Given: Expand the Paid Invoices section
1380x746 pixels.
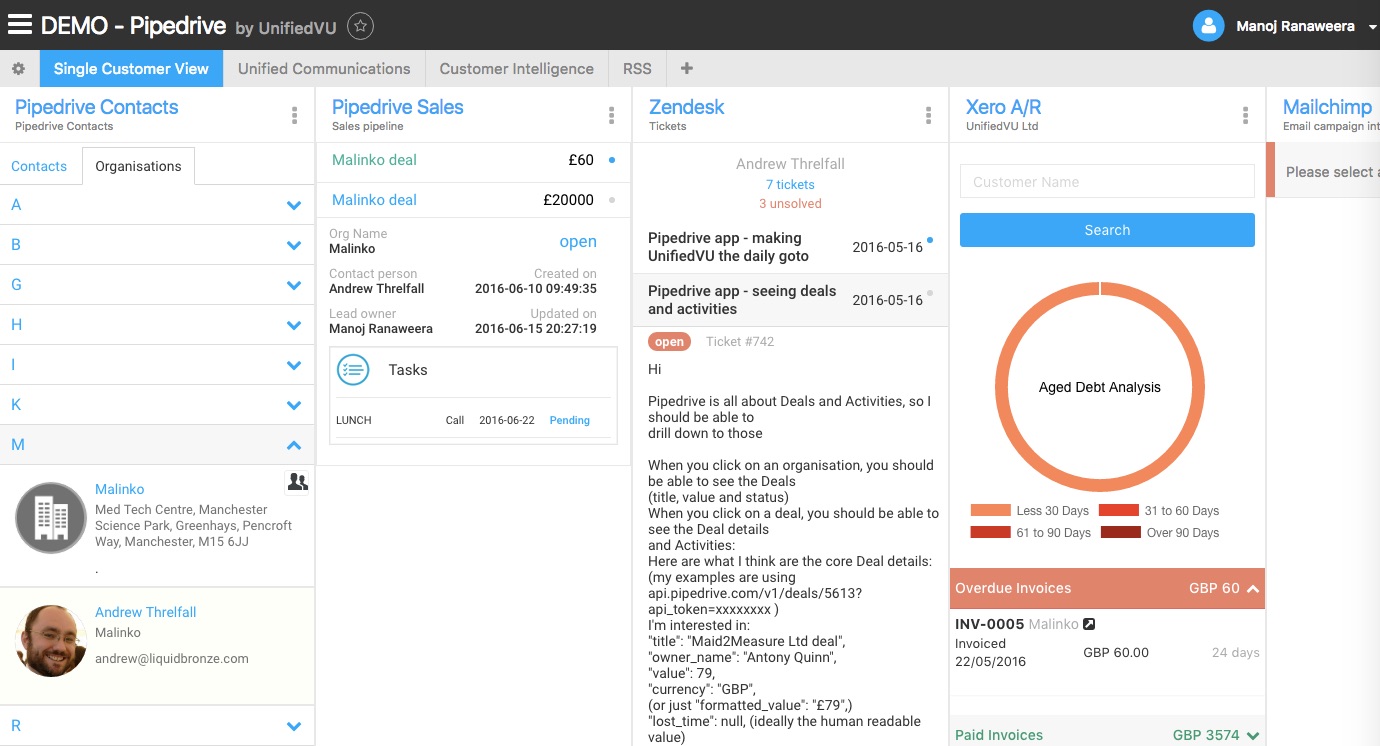Looking at the screenshot, I should pyautogui.click(x=1107, y=734).
